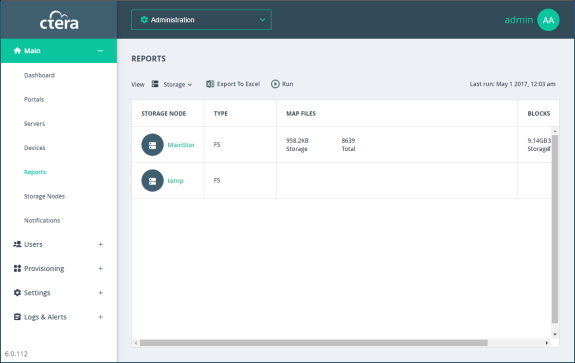575x363 pixels.
Task: Open Notifications page
Action: [x=42, y=220]
